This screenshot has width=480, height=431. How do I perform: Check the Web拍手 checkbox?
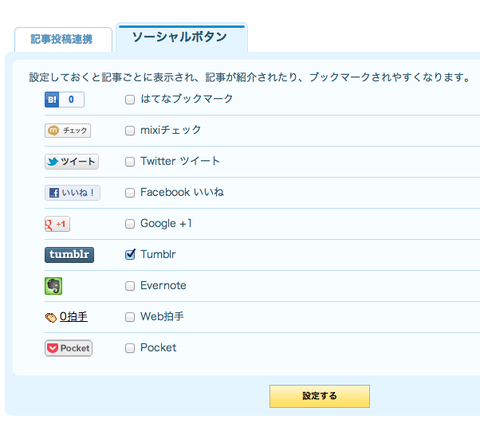click(130, 317)
